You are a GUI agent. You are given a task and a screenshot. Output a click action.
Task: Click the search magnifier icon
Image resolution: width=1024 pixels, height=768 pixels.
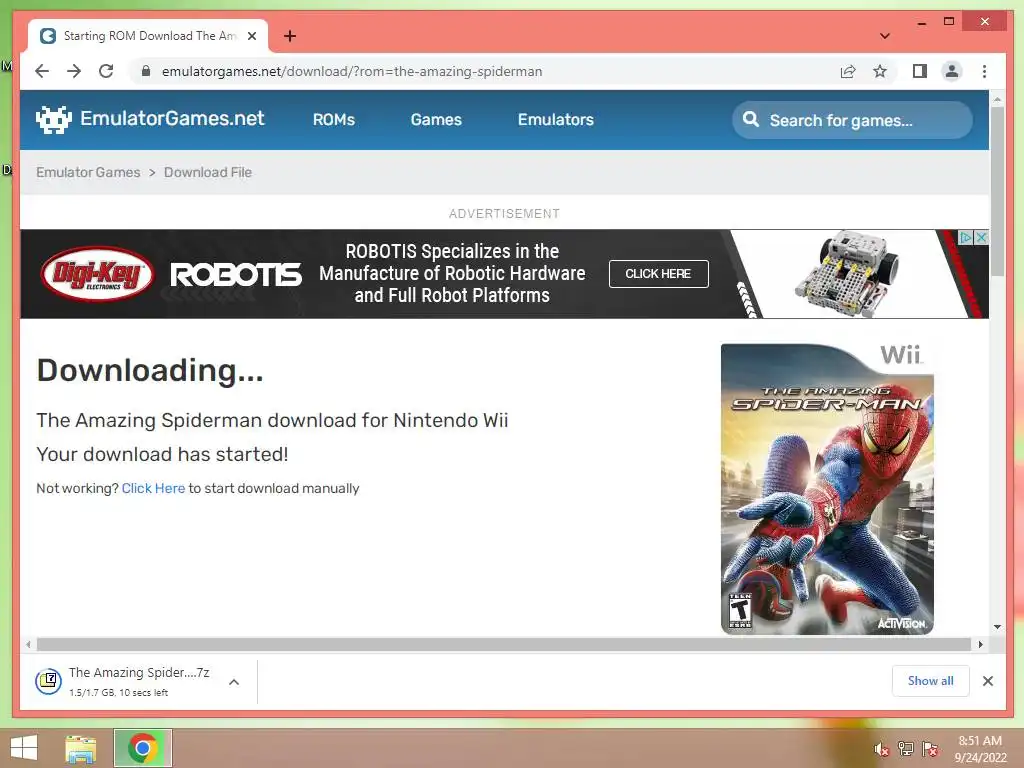coord(751,120)
